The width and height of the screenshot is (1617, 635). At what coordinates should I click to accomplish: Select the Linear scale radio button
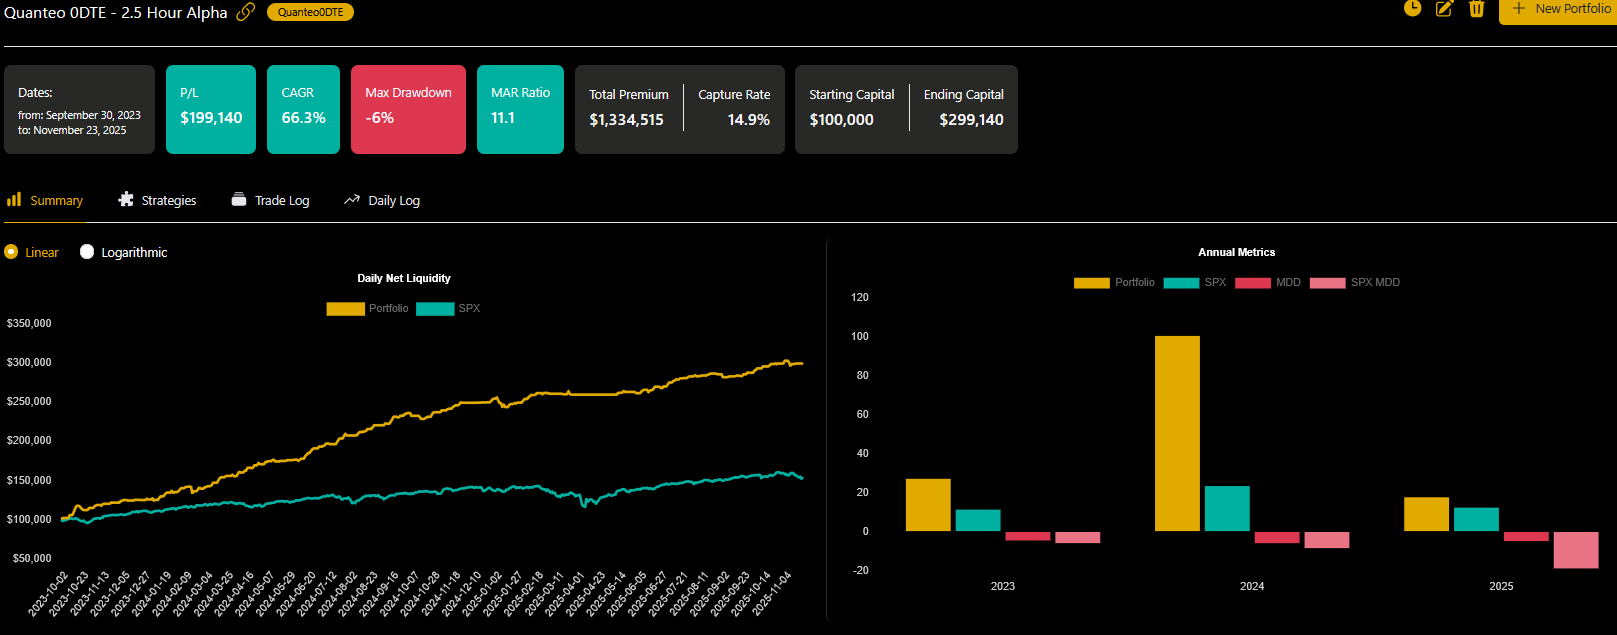click(x=11, y=252)
